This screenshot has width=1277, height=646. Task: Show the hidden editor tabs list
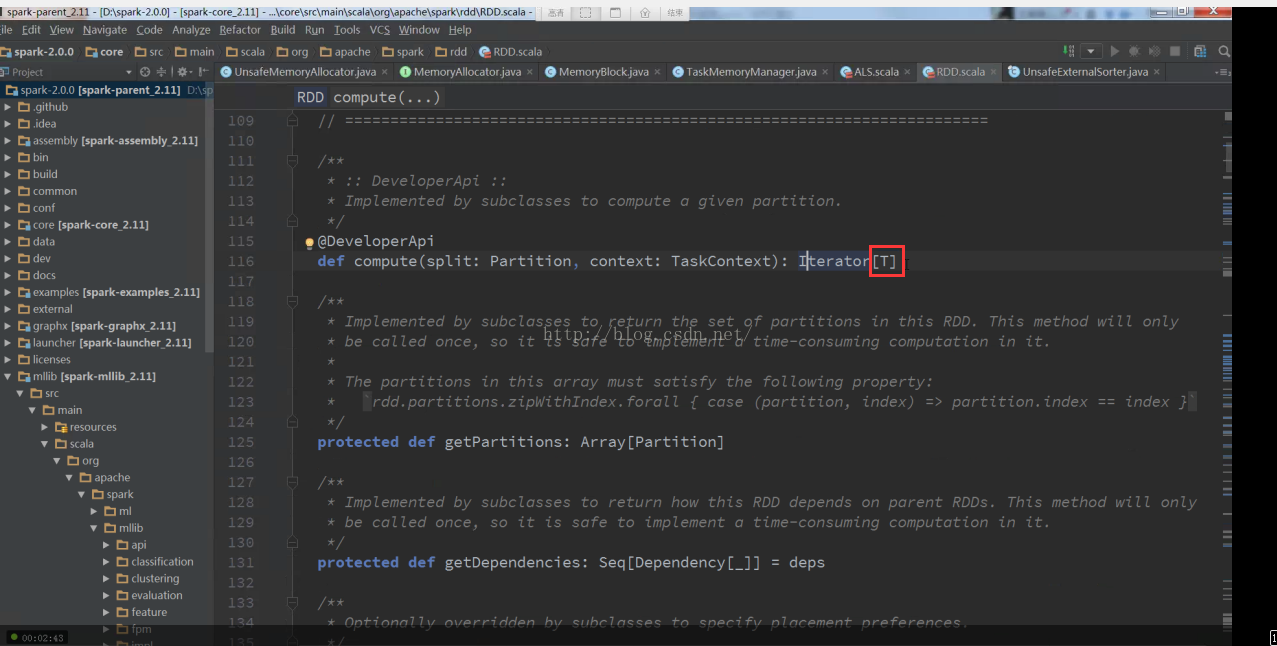1223,72
